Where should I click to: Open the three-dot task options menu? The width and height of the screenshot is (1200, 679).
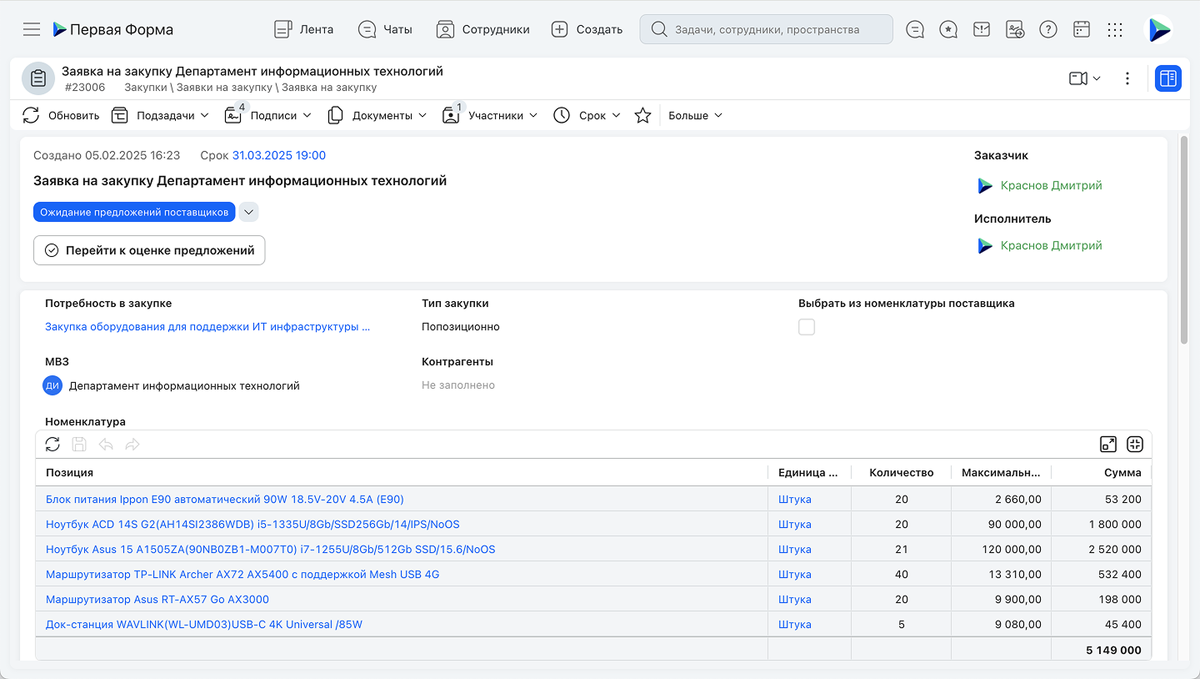pos(1127,78)
